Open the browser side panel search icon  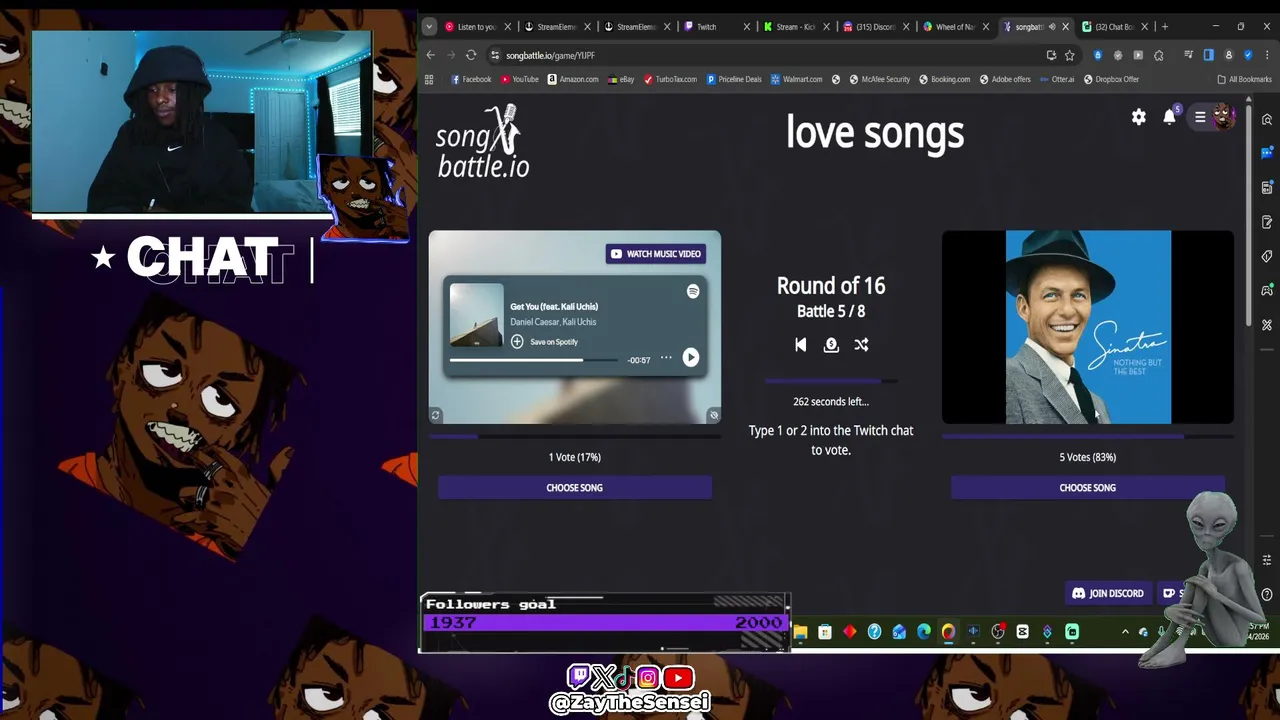click(x=1267, y=120)
